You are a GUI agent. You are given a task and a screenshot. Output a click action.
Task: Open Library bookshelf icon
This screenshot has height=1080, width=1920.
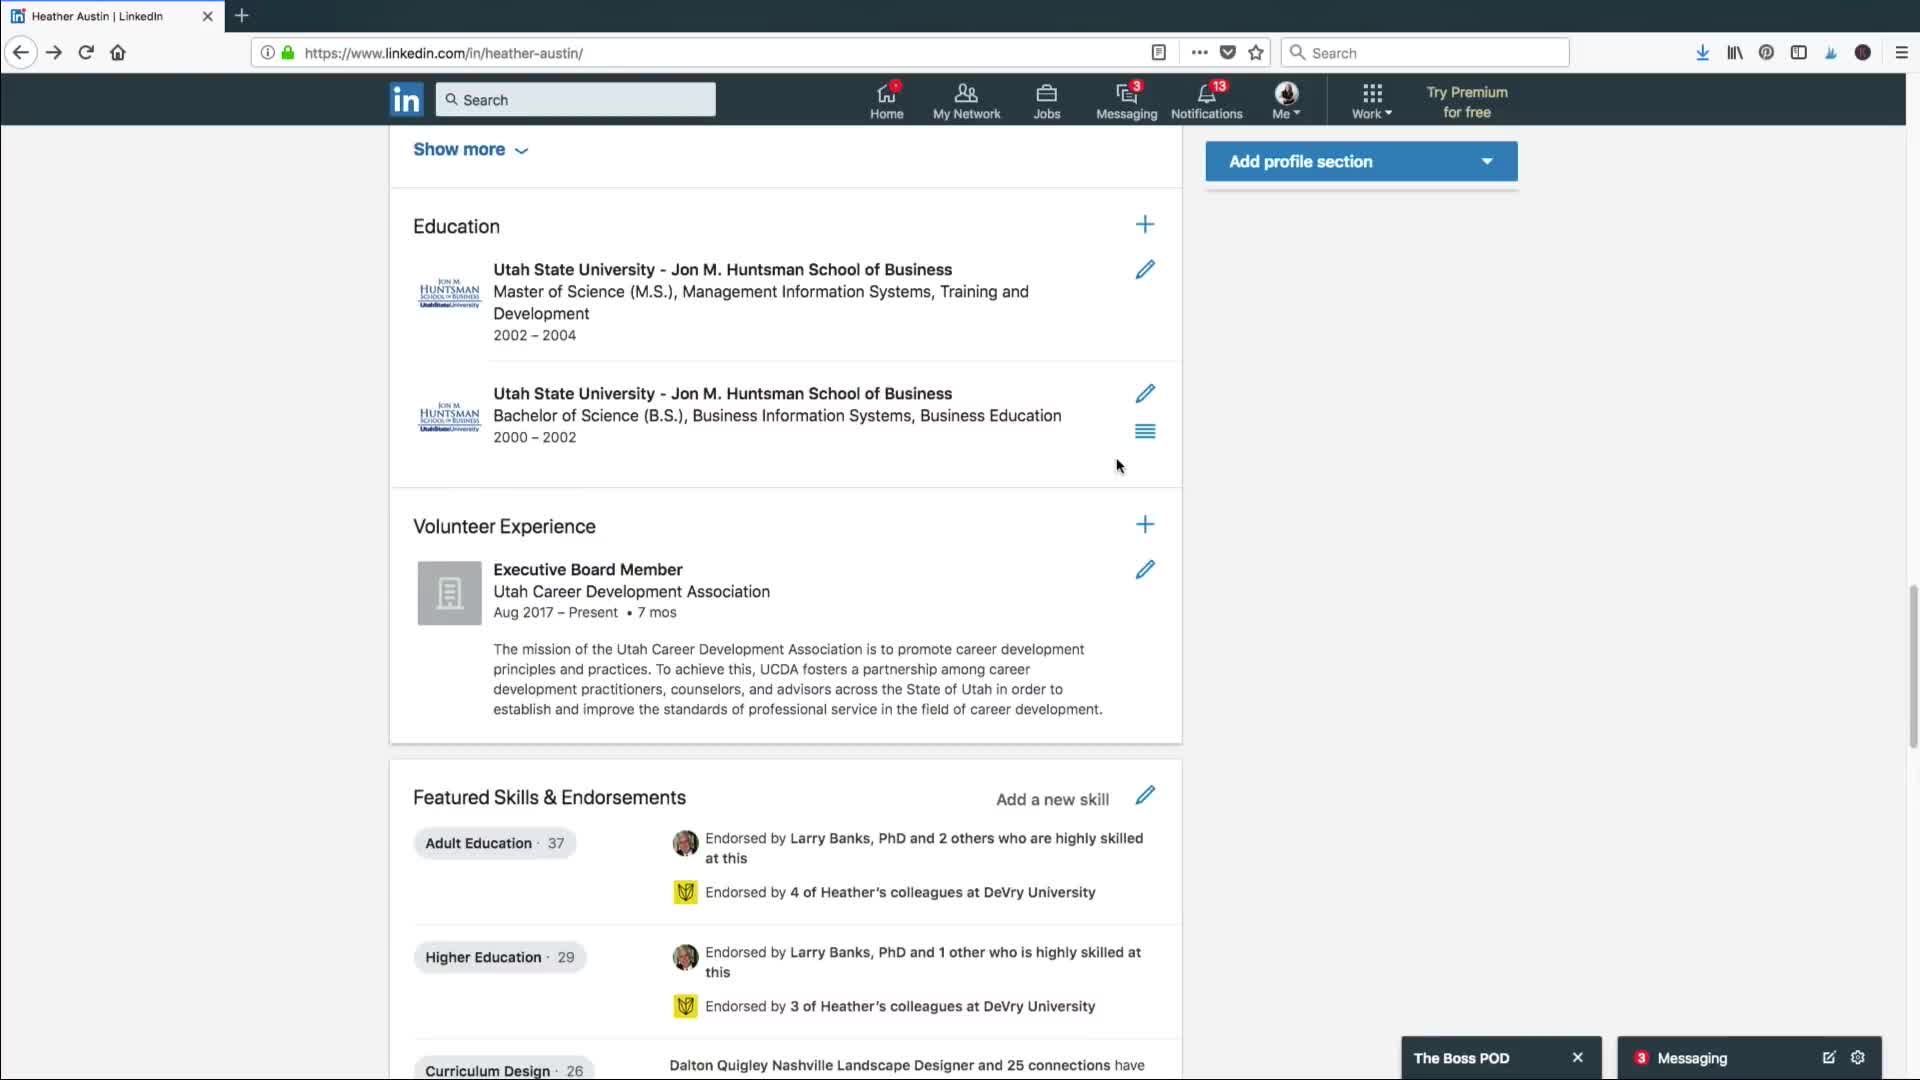tap(1734, 53)
